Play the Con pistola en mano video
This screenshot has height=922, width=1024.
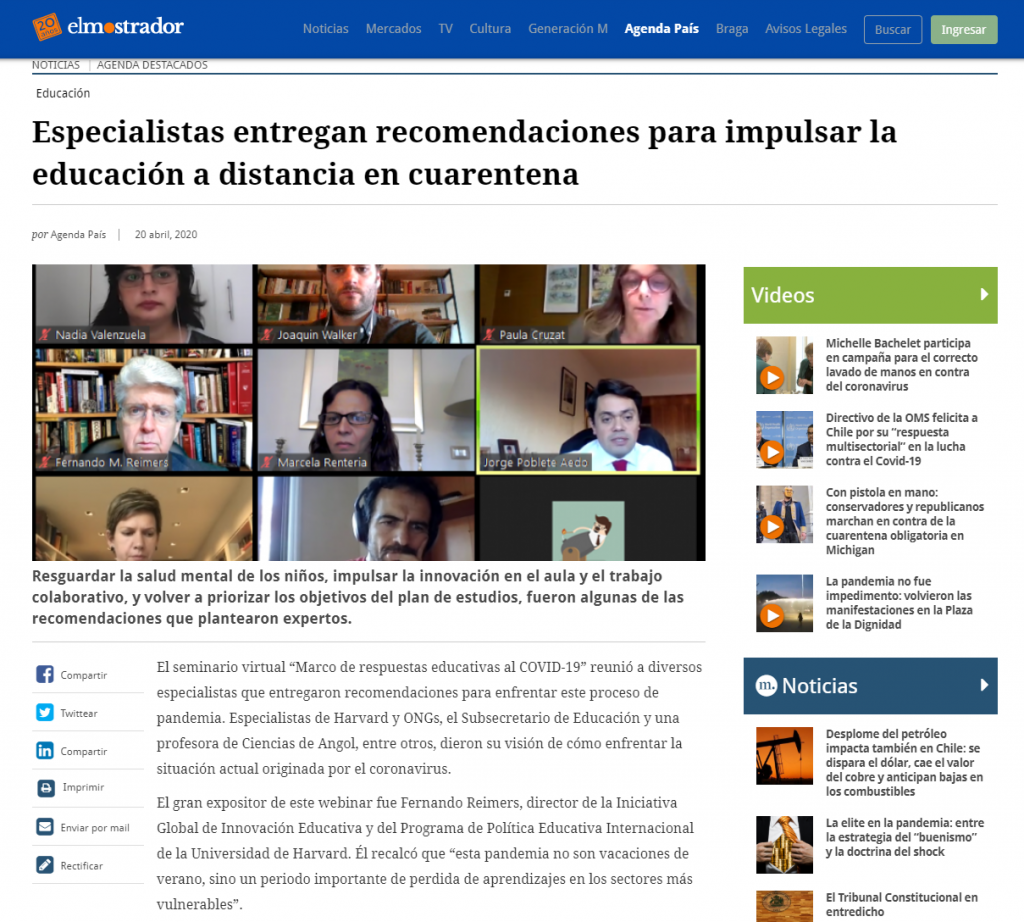(784, 515)
